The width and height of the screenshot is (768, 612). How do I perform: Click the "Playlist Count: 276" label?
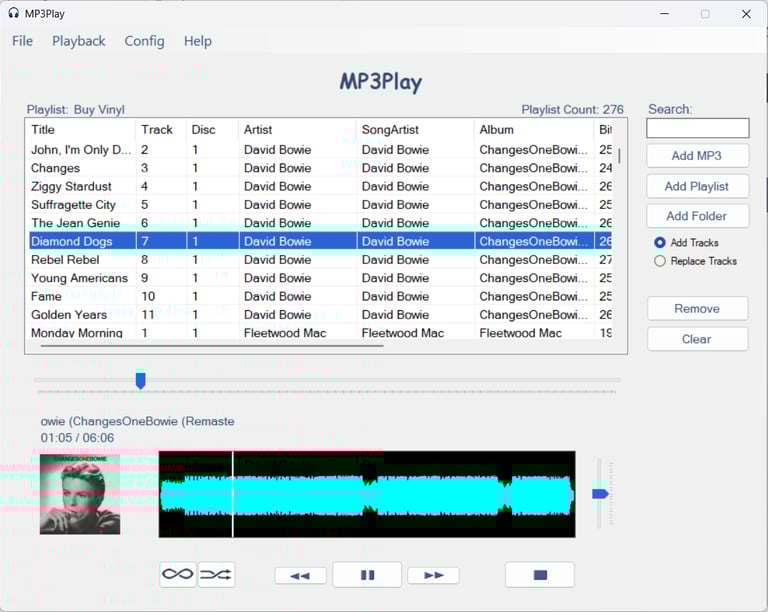(x=572, y=110)
